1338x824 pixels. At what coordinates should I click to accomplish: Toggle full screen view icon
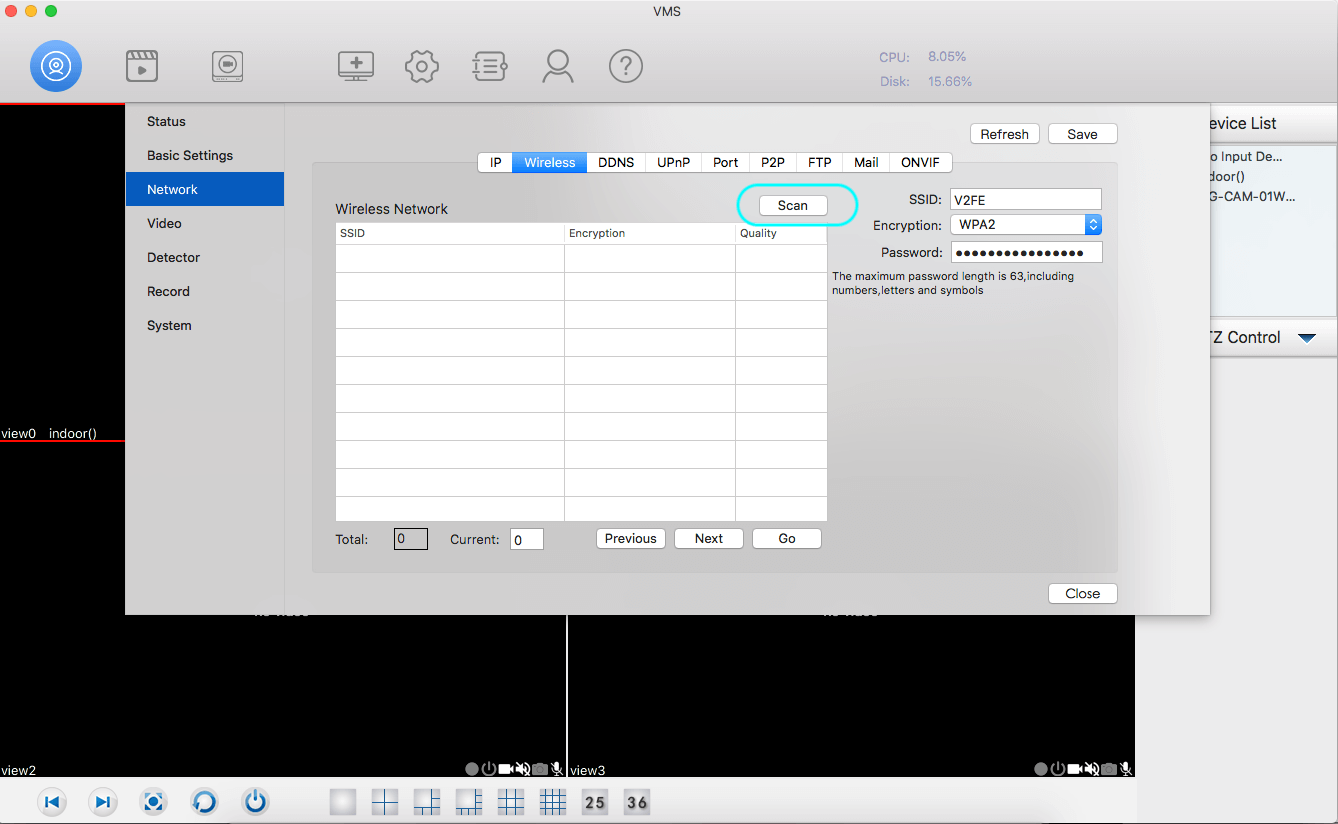[153, 802]
